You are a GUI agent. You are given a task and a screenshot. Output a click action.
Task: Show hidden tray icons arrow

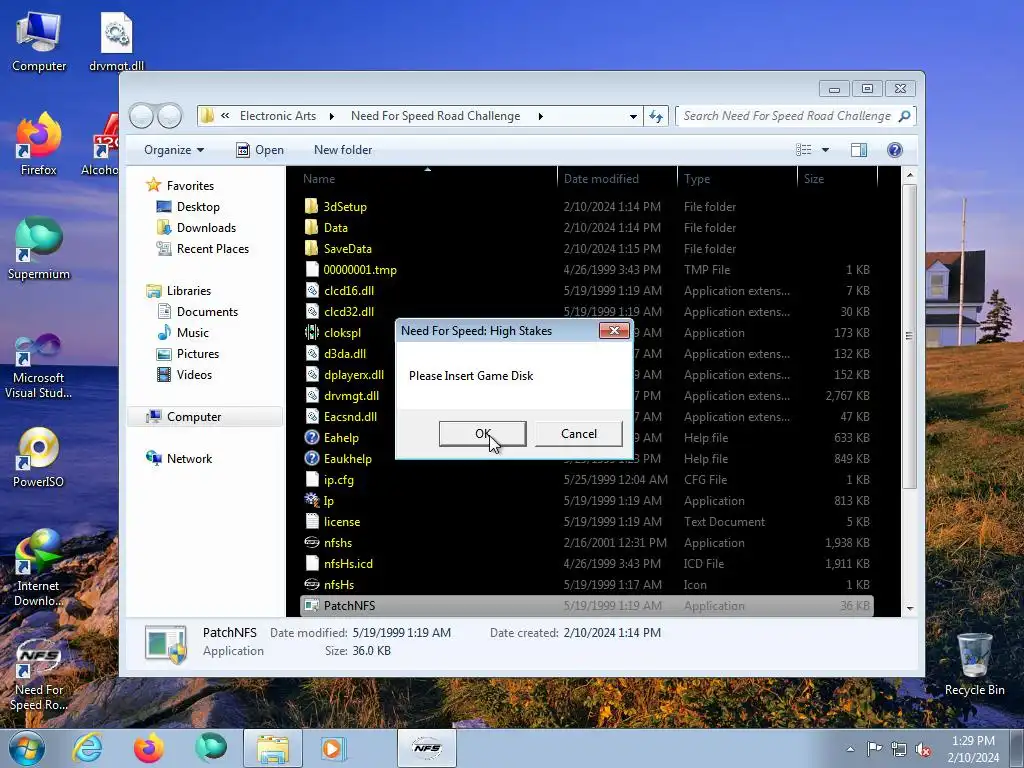850,749
